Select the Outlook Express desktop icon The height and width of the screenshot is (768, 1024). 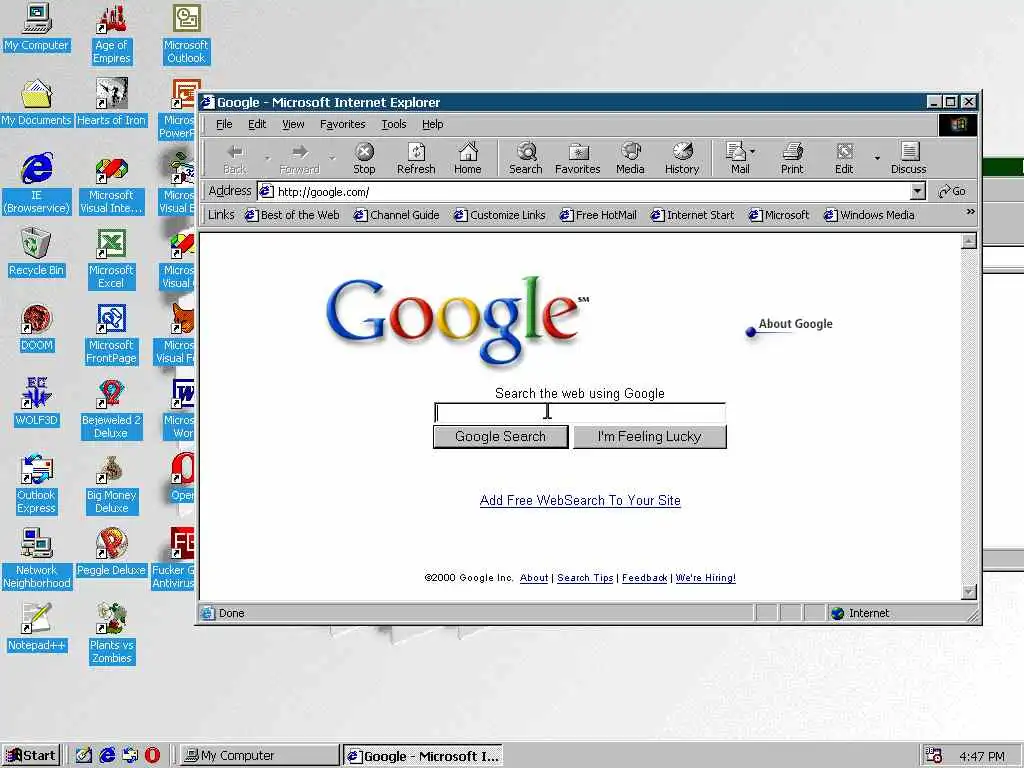coord(37,485)
